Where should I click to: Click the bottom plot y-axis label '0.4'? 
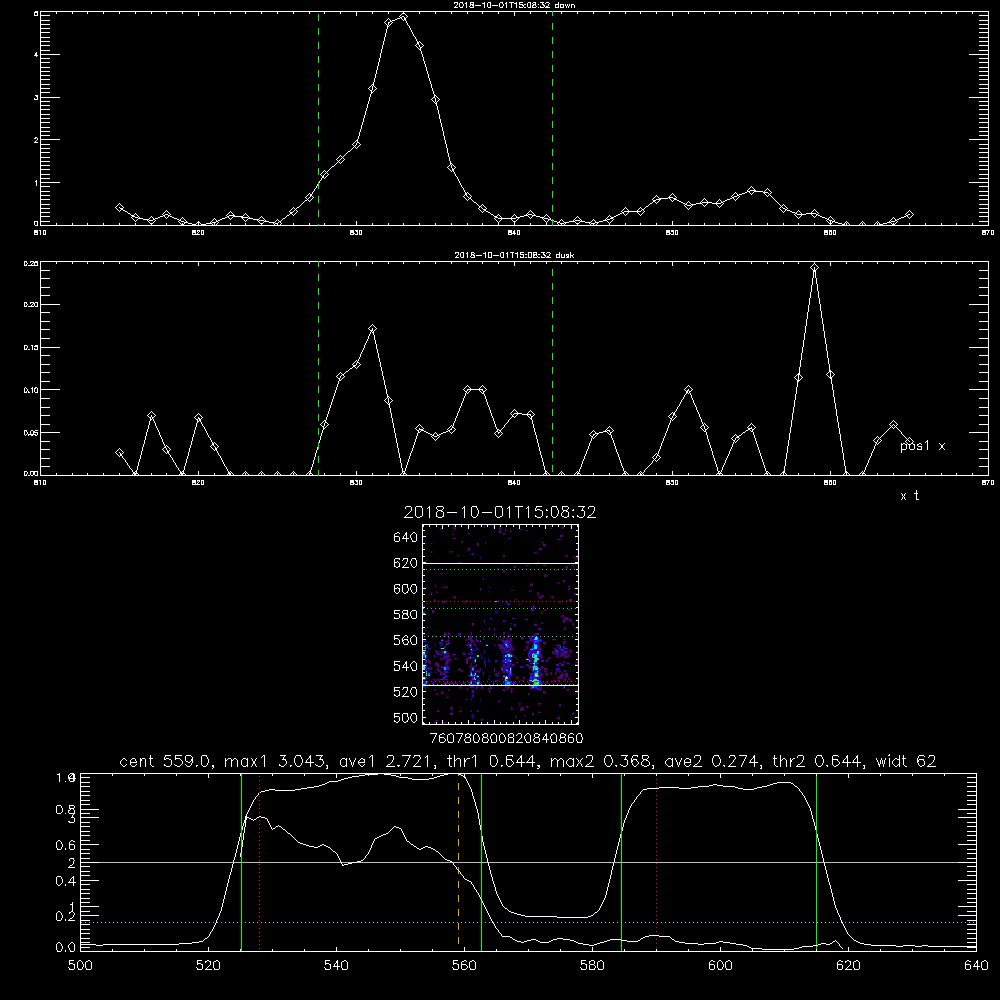point(66,881)
